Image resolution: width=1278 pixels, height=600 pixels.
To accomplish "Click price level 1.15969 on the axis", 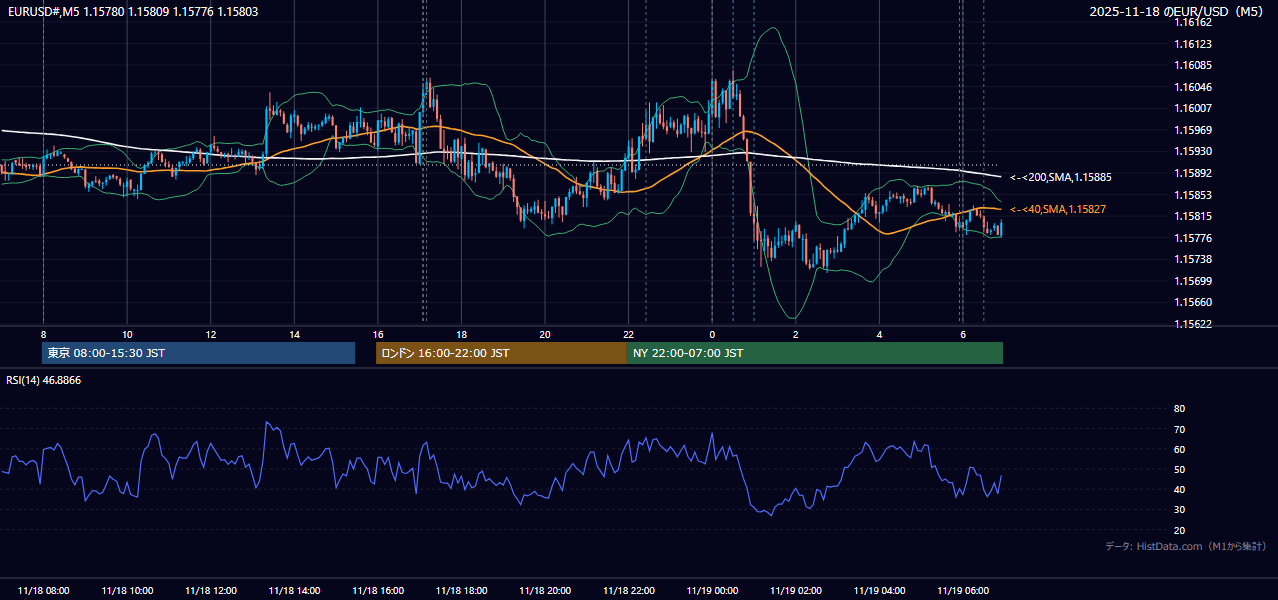I will (1193, 130).
